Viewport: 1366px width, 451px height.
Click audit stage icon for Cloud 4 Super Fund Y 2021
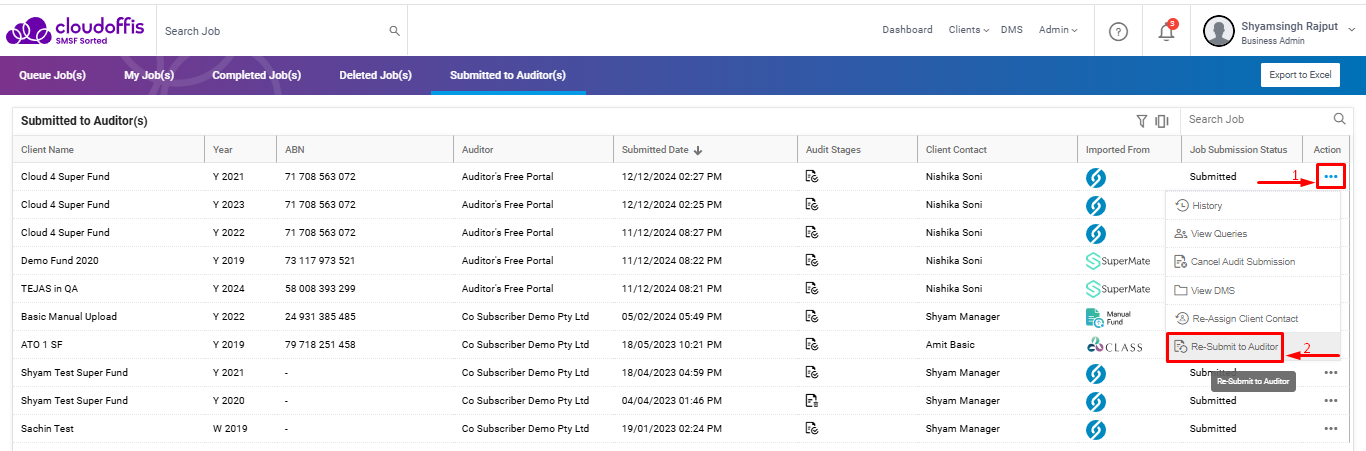coord(812,177)
